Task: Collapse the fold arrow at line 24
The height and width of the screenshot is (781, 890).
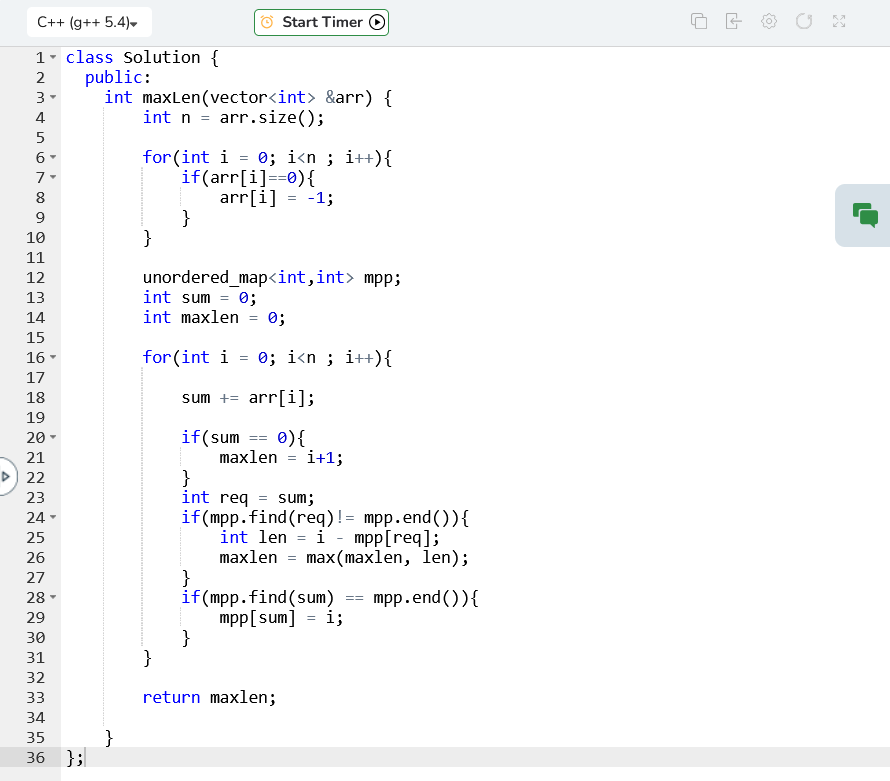Action: coord(53,517)
